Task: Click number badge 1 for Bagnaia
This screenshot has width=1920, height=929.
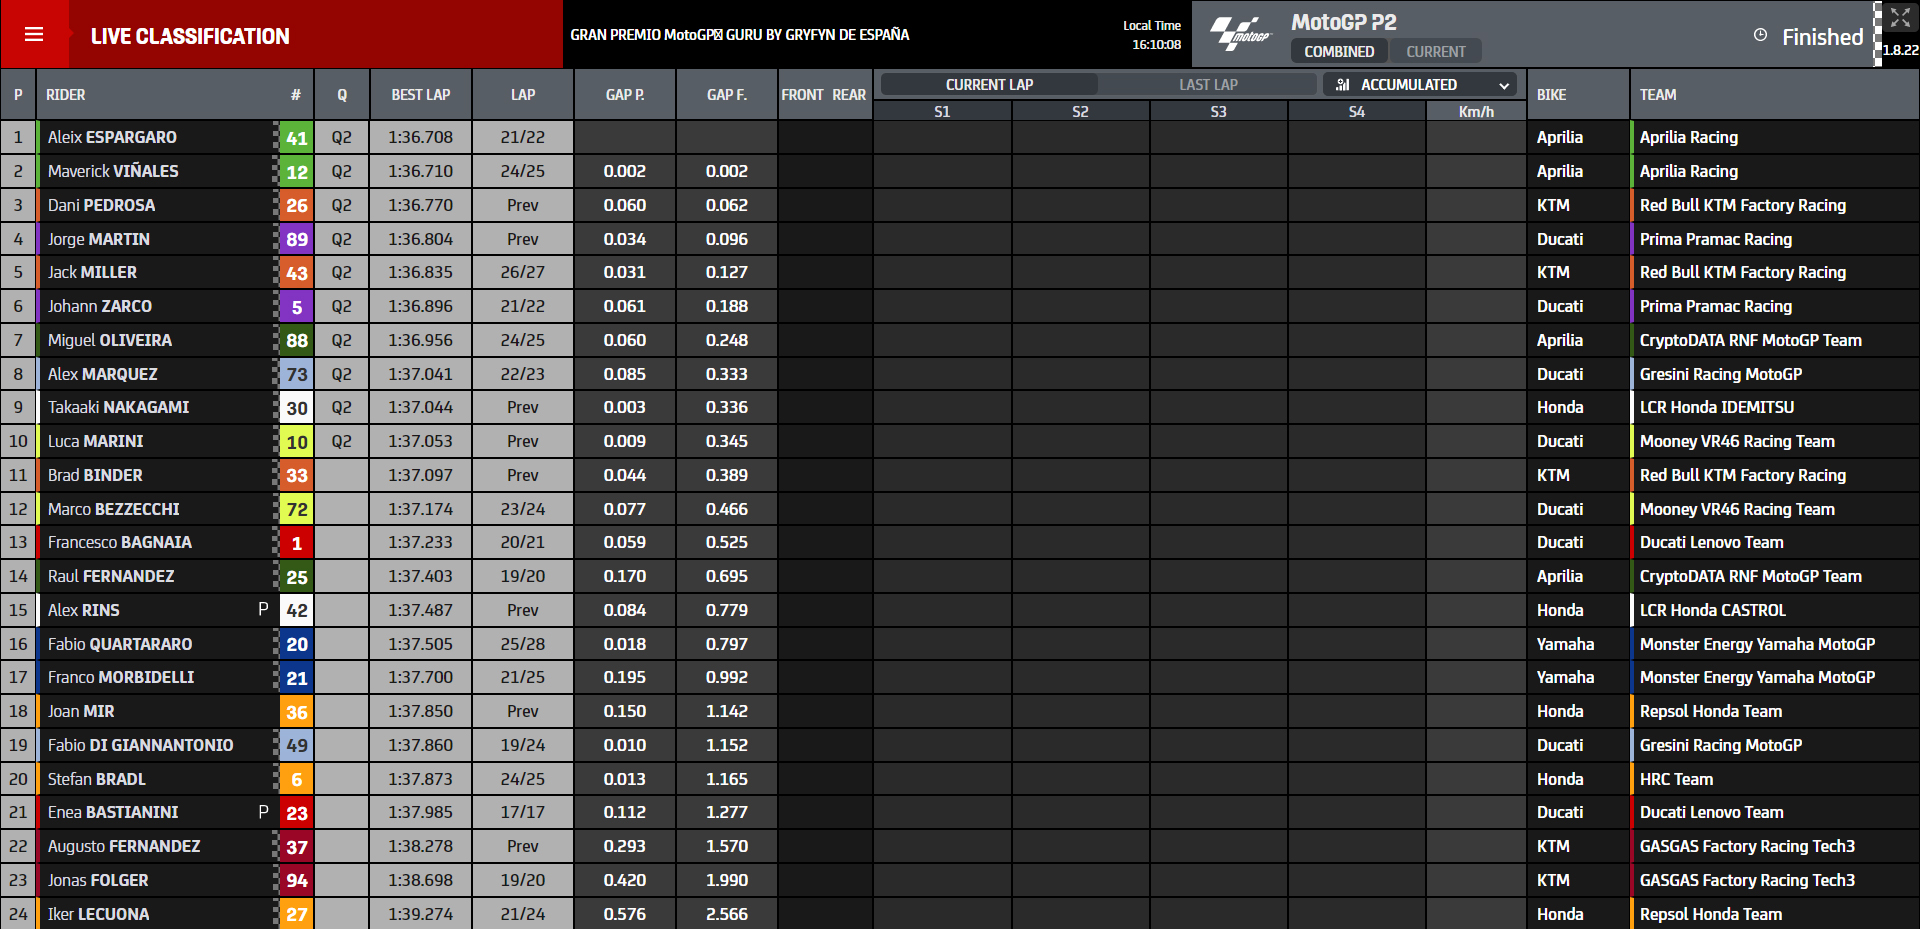Action: pos(296,543)
